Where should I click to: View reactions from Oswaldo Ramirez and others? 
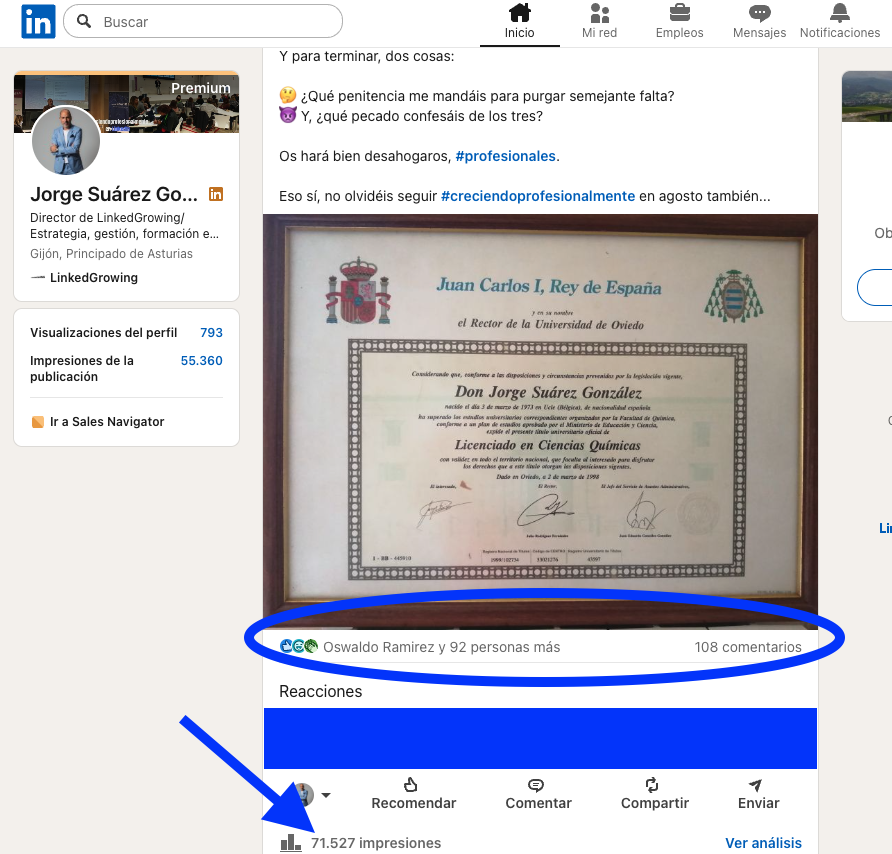(x=440, y=647)
